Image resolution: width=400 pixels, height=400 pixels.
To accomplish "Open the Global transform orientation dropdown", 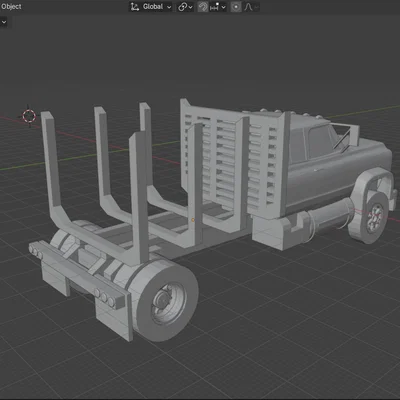I will [x=151, y=7].
